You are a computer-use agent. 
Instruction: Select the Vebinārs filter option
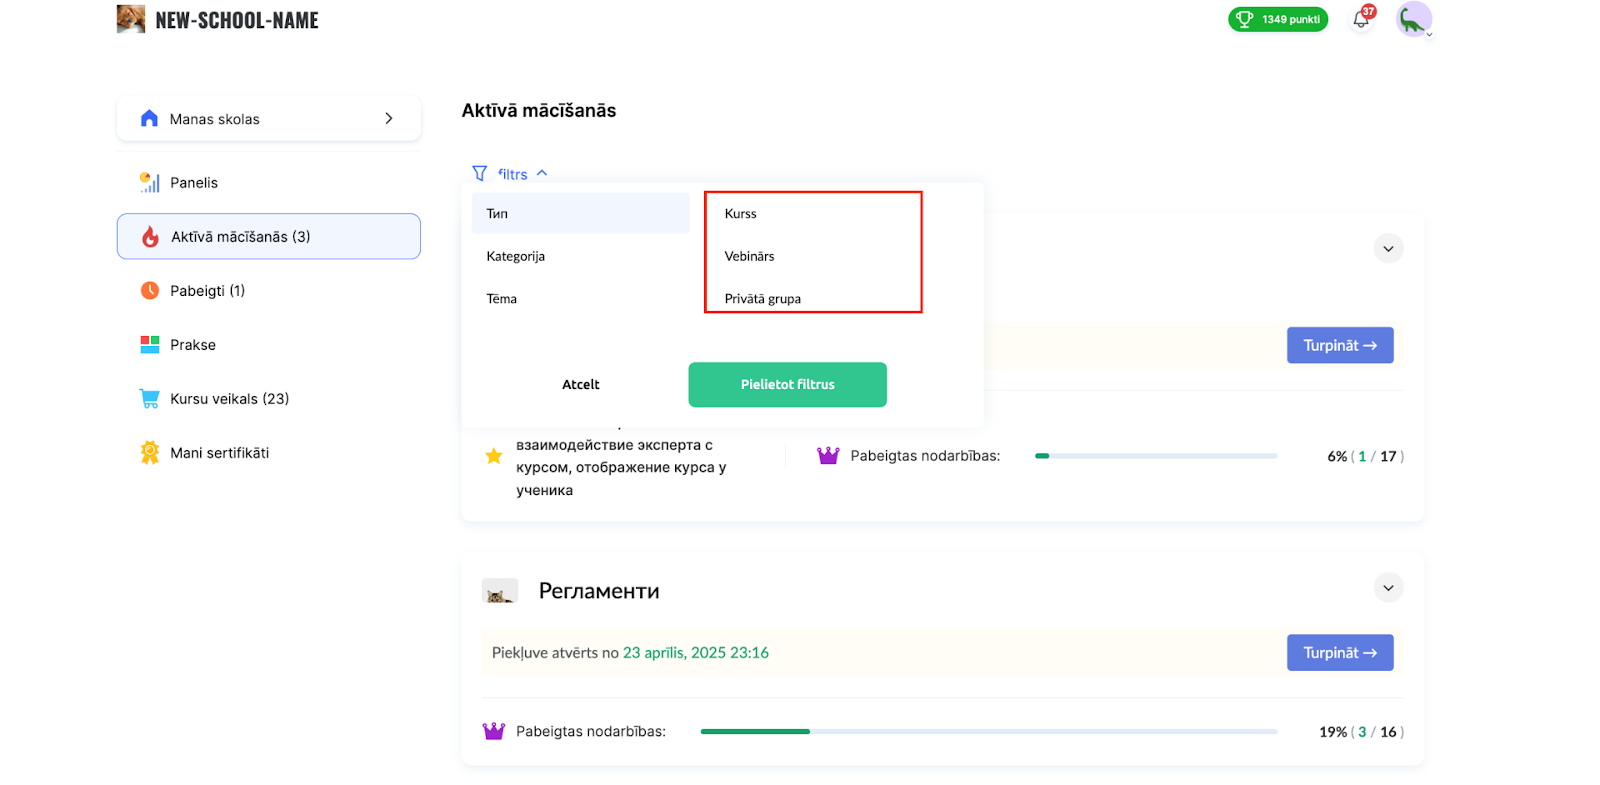(x=750, y=256)
